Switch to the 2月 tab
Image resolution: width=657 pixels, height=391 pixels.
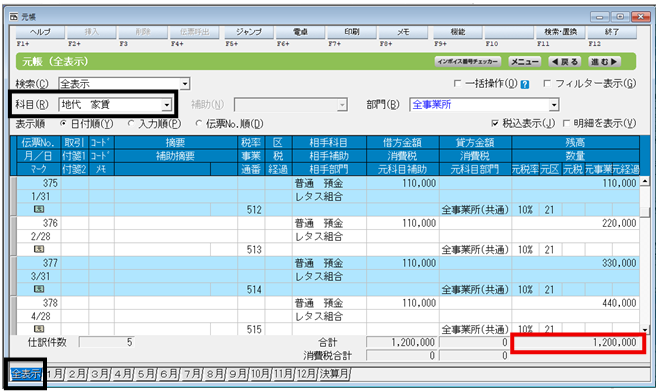(x=77, y=374)
